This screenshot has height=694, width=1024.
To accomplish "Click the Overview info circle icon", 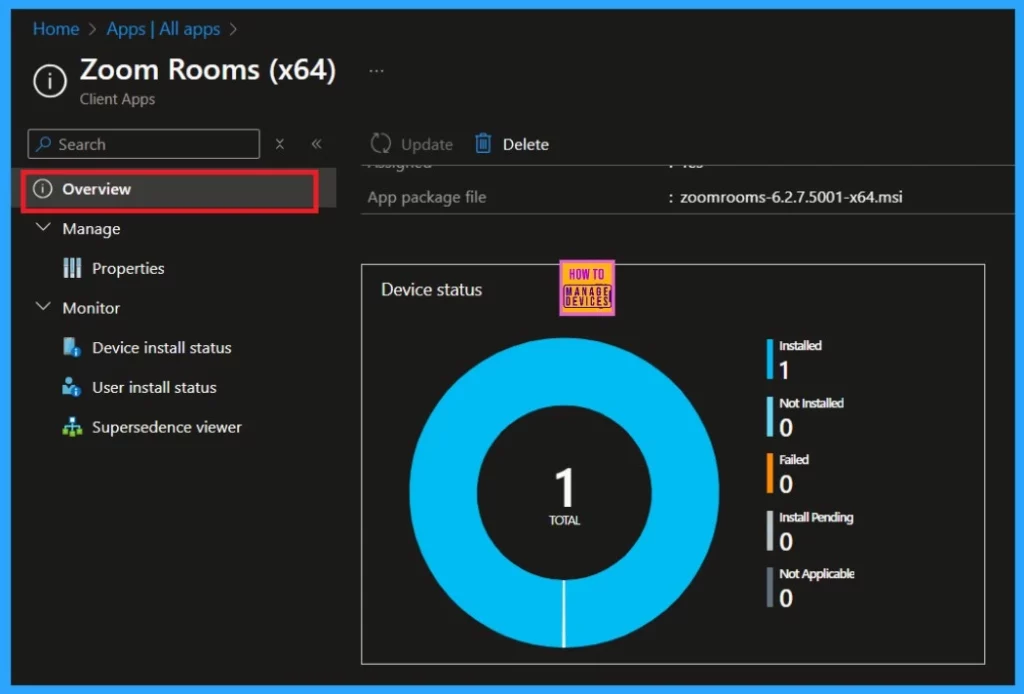I will (42, 189).
